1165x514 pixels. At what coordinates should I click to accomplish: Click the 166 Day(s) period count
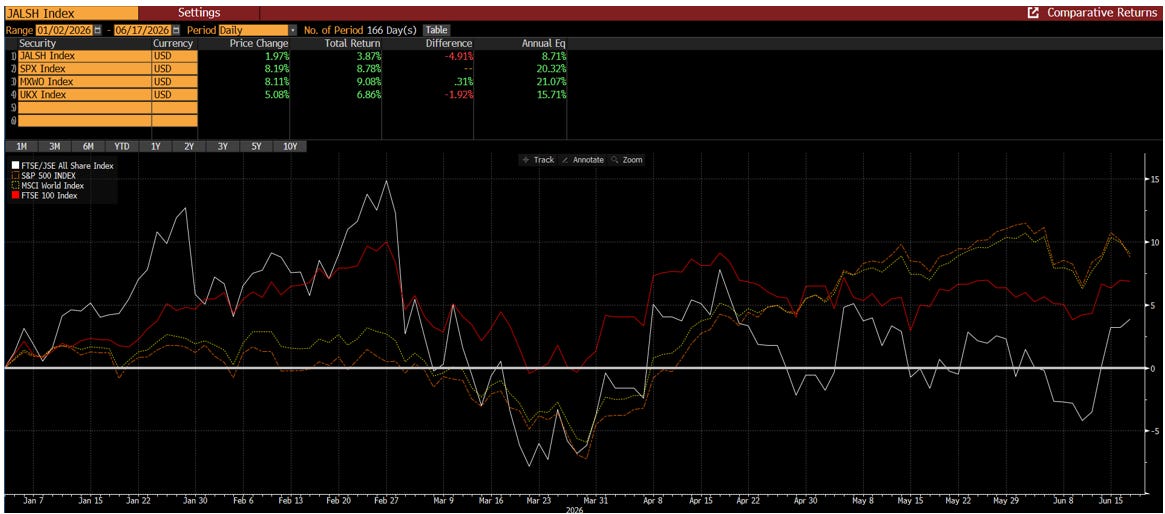(393, 30)
